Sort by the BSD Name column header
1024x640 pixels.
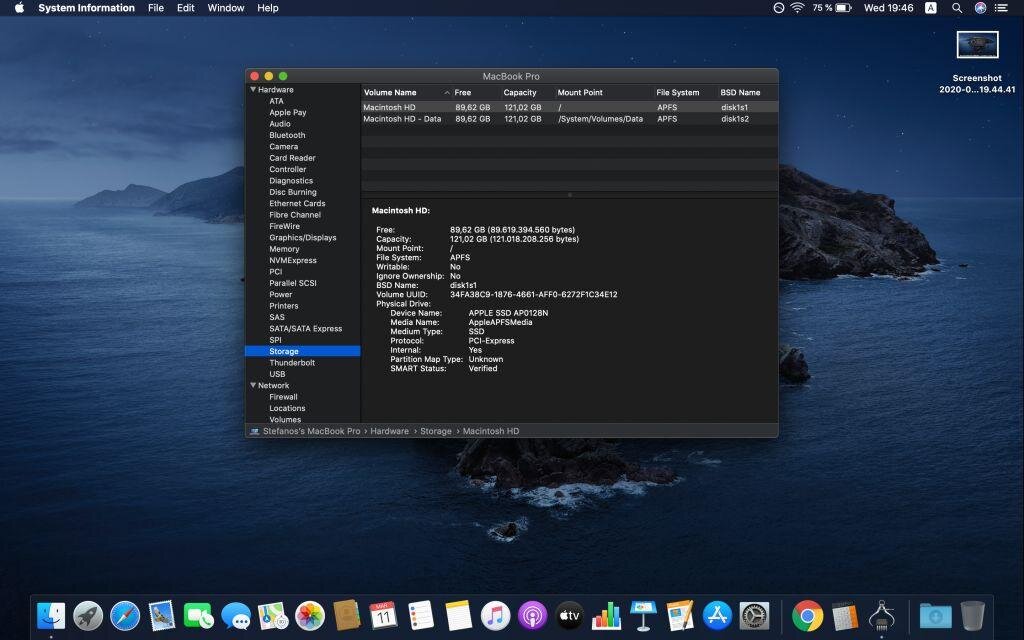740,93
